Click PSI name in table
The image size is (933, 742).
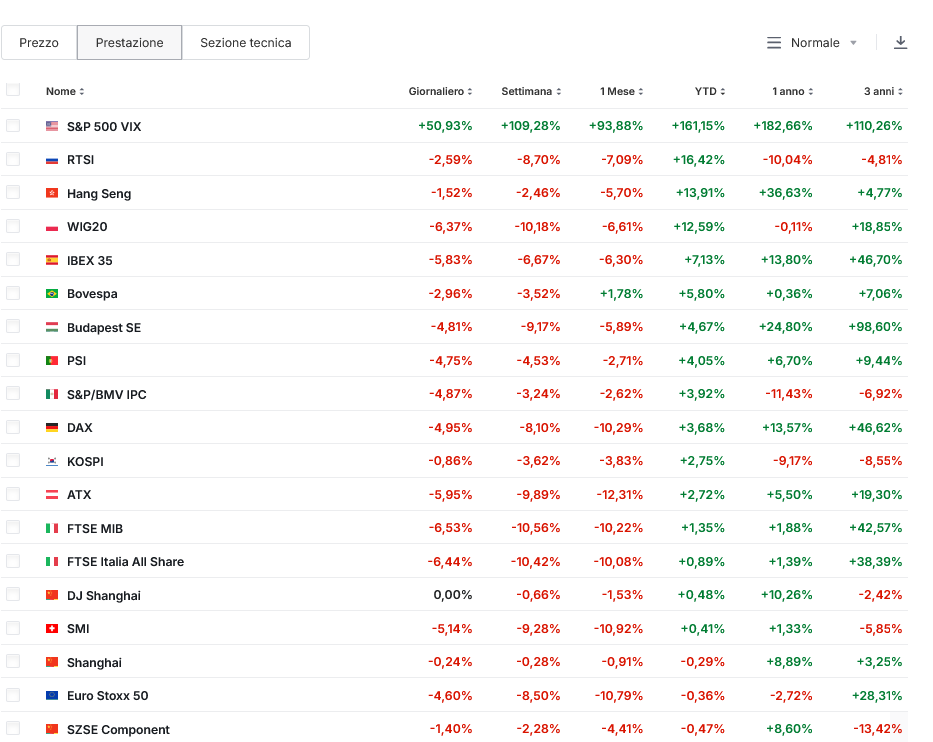click(77, 361)
